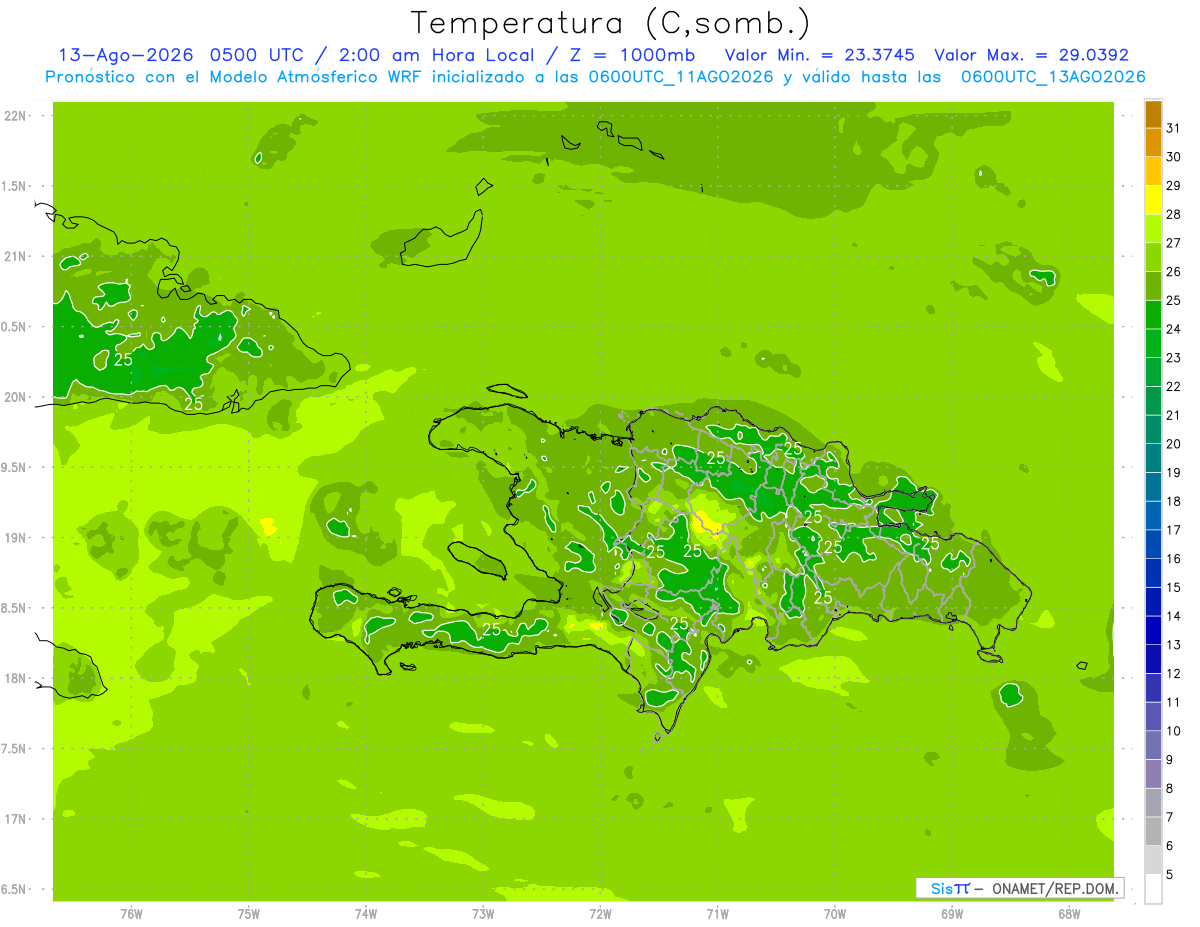This screenshot has height=927, width=1200.
Task: Select the legend swatch between 27 and 28
Action: tap(1153, 229)
